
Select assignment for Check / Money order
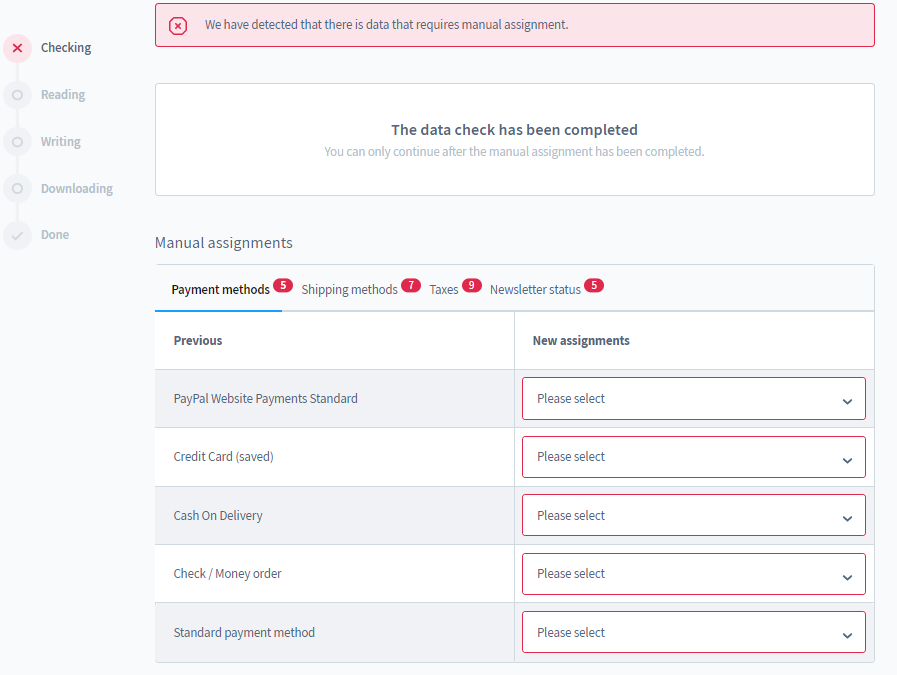click(x=693, y=574)
